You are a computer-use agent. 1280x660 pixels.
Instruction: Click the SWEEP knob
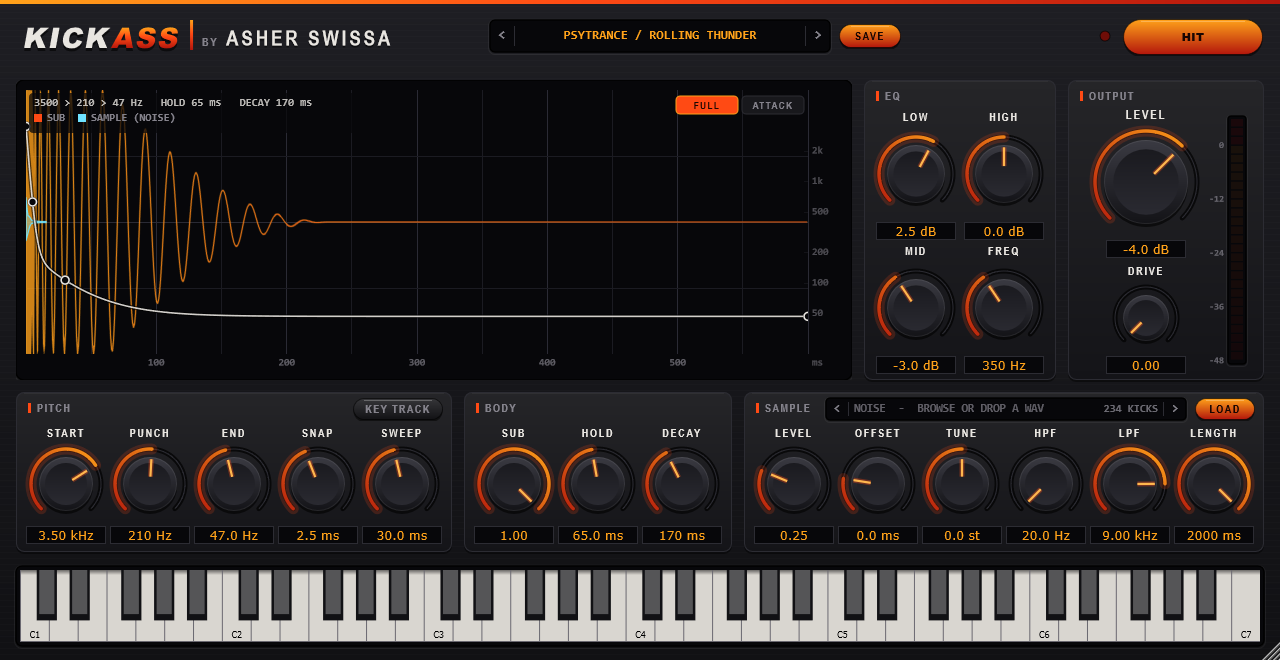coord(401,482)
